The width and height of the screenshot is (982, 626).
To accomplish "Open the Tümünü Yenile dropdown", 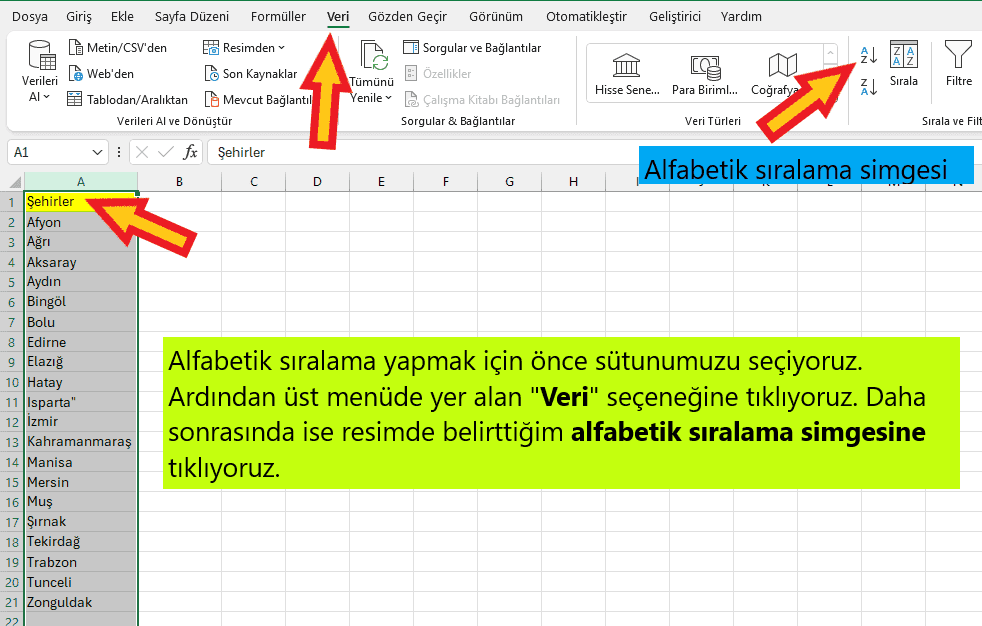I will [372, 98].
